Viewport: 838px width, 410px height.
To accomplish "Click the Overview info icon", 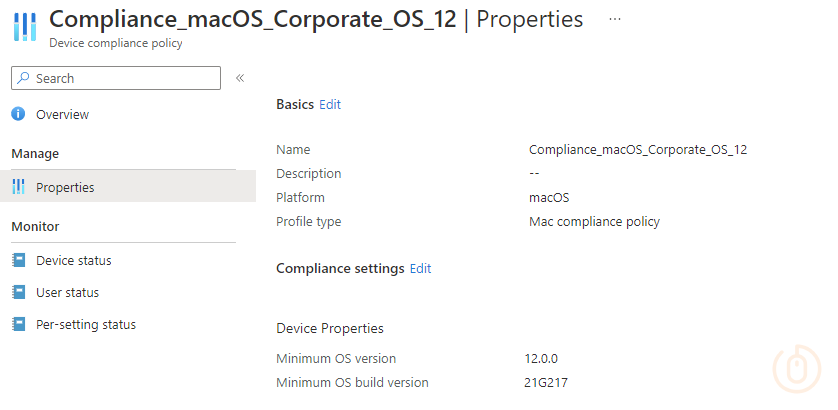I will point(18,115).
